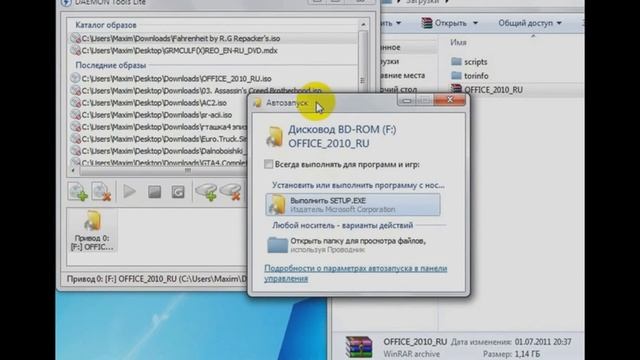Viewport: 640px width, 360px height.
Task: Select the Привод 0: [F:] OFFIC... drive thumbnail
Action: pyautogui.click(x=92, y=231)
